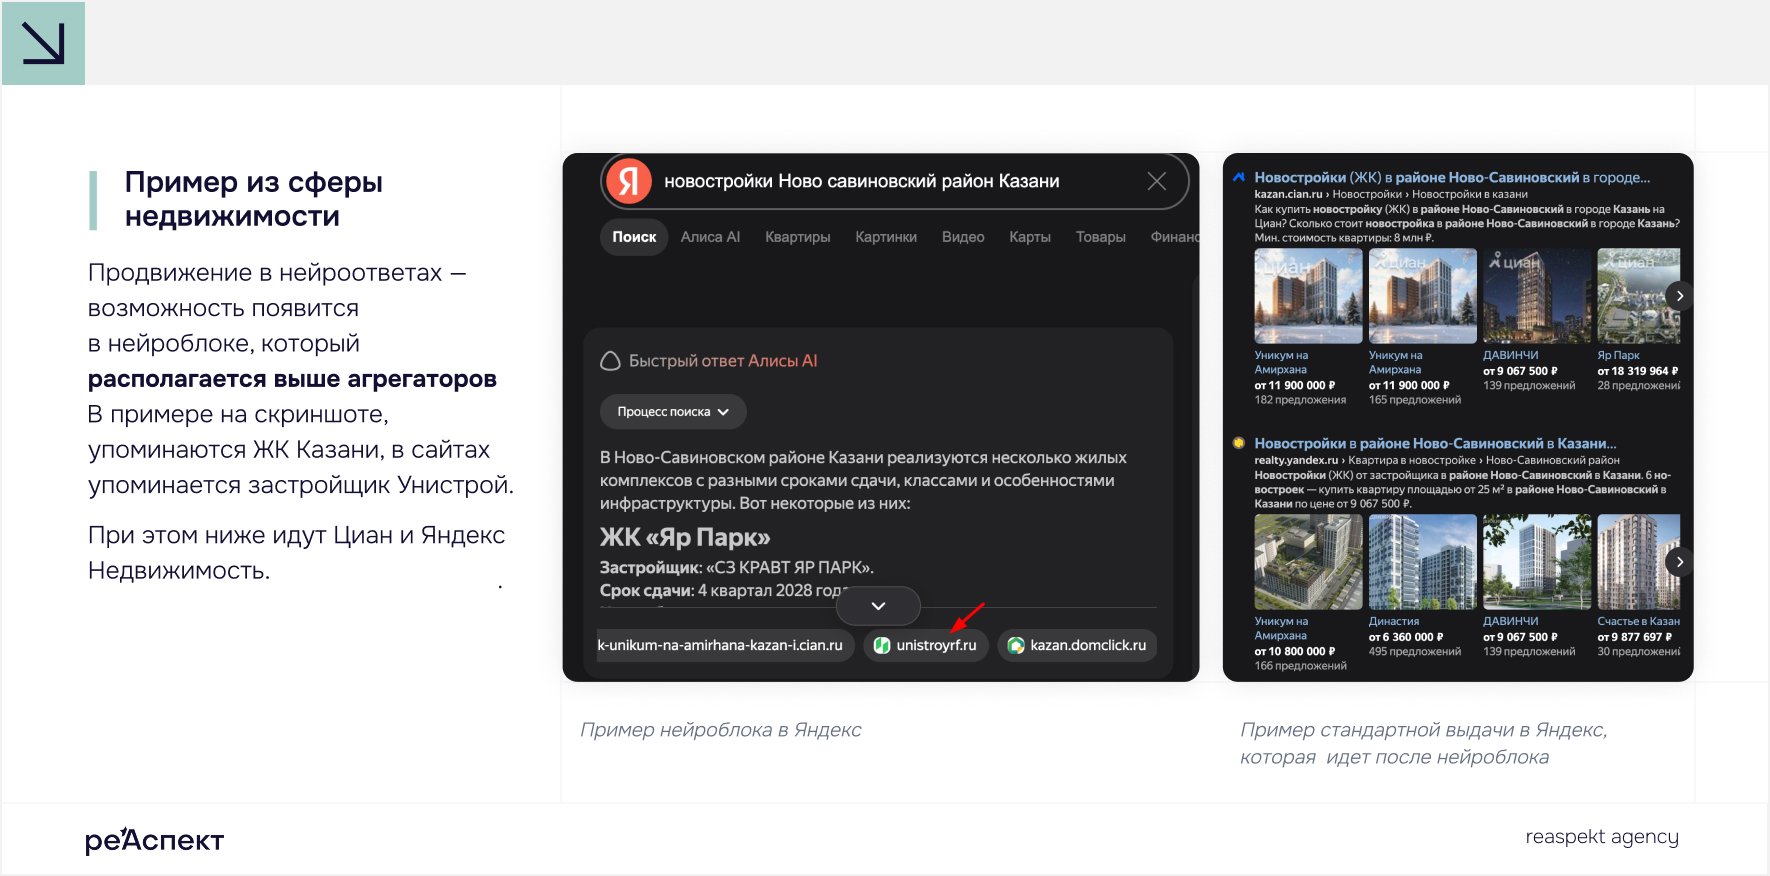The width and height of the screenshot is (1770, 876).
Task: Click the kazan.cian.ru breadcrumb
Action: pos(1288,194)
